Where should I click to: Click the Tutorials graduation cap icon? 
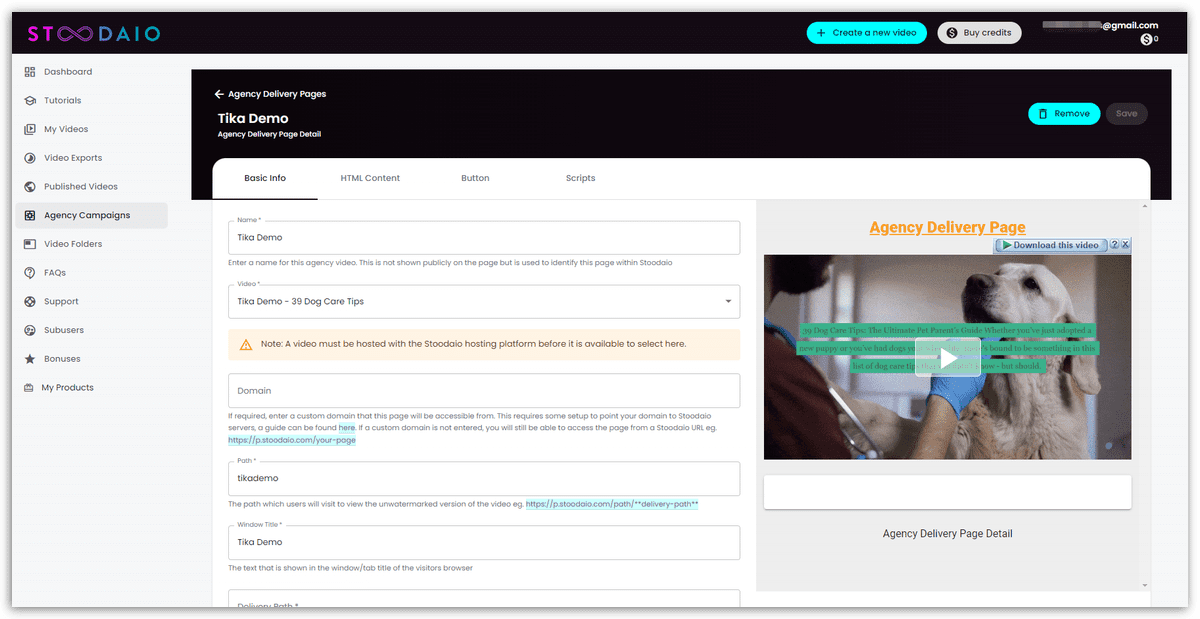(x=30, y=100)
